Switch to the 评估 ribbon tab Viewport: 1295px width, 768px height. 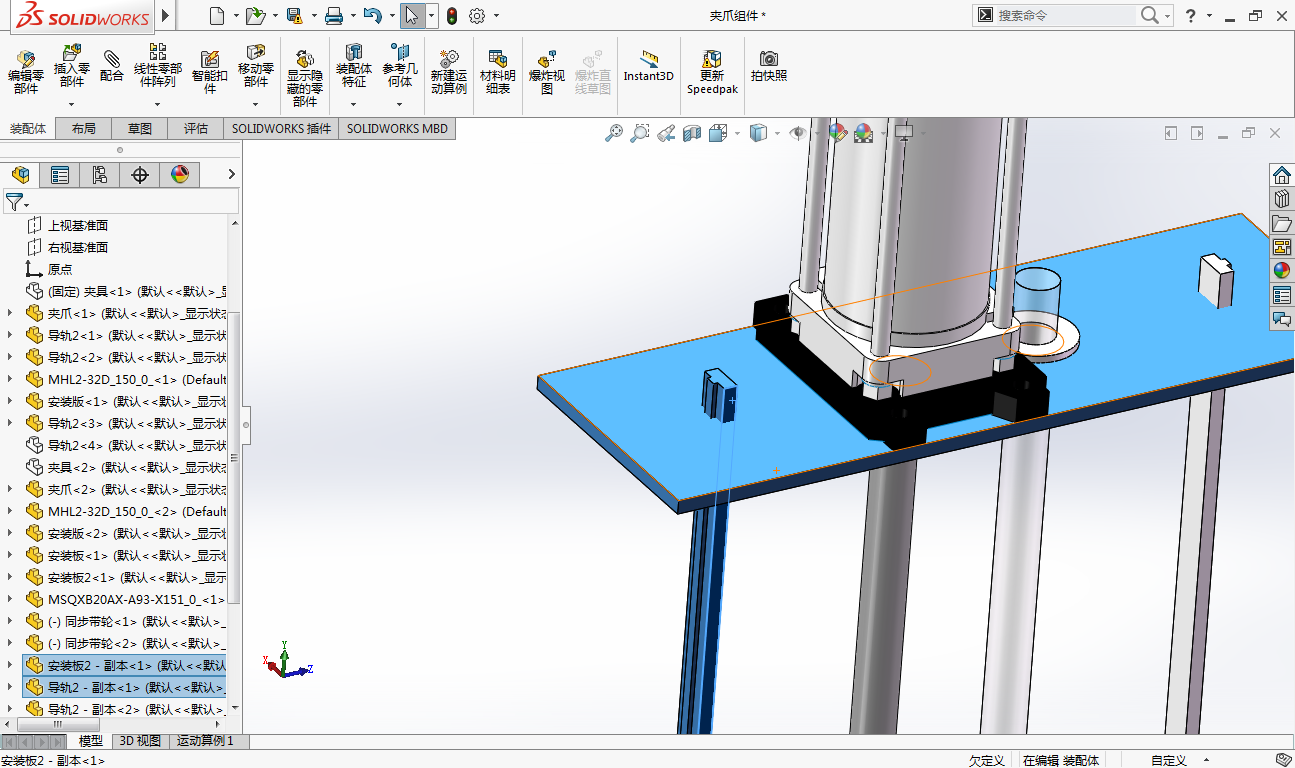pos(196,128)
